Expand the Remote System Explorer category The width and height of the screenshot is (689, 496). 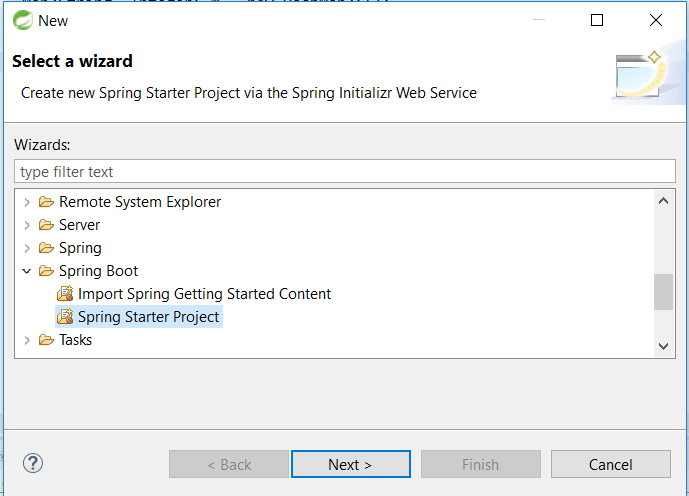(x=27, y=202)
